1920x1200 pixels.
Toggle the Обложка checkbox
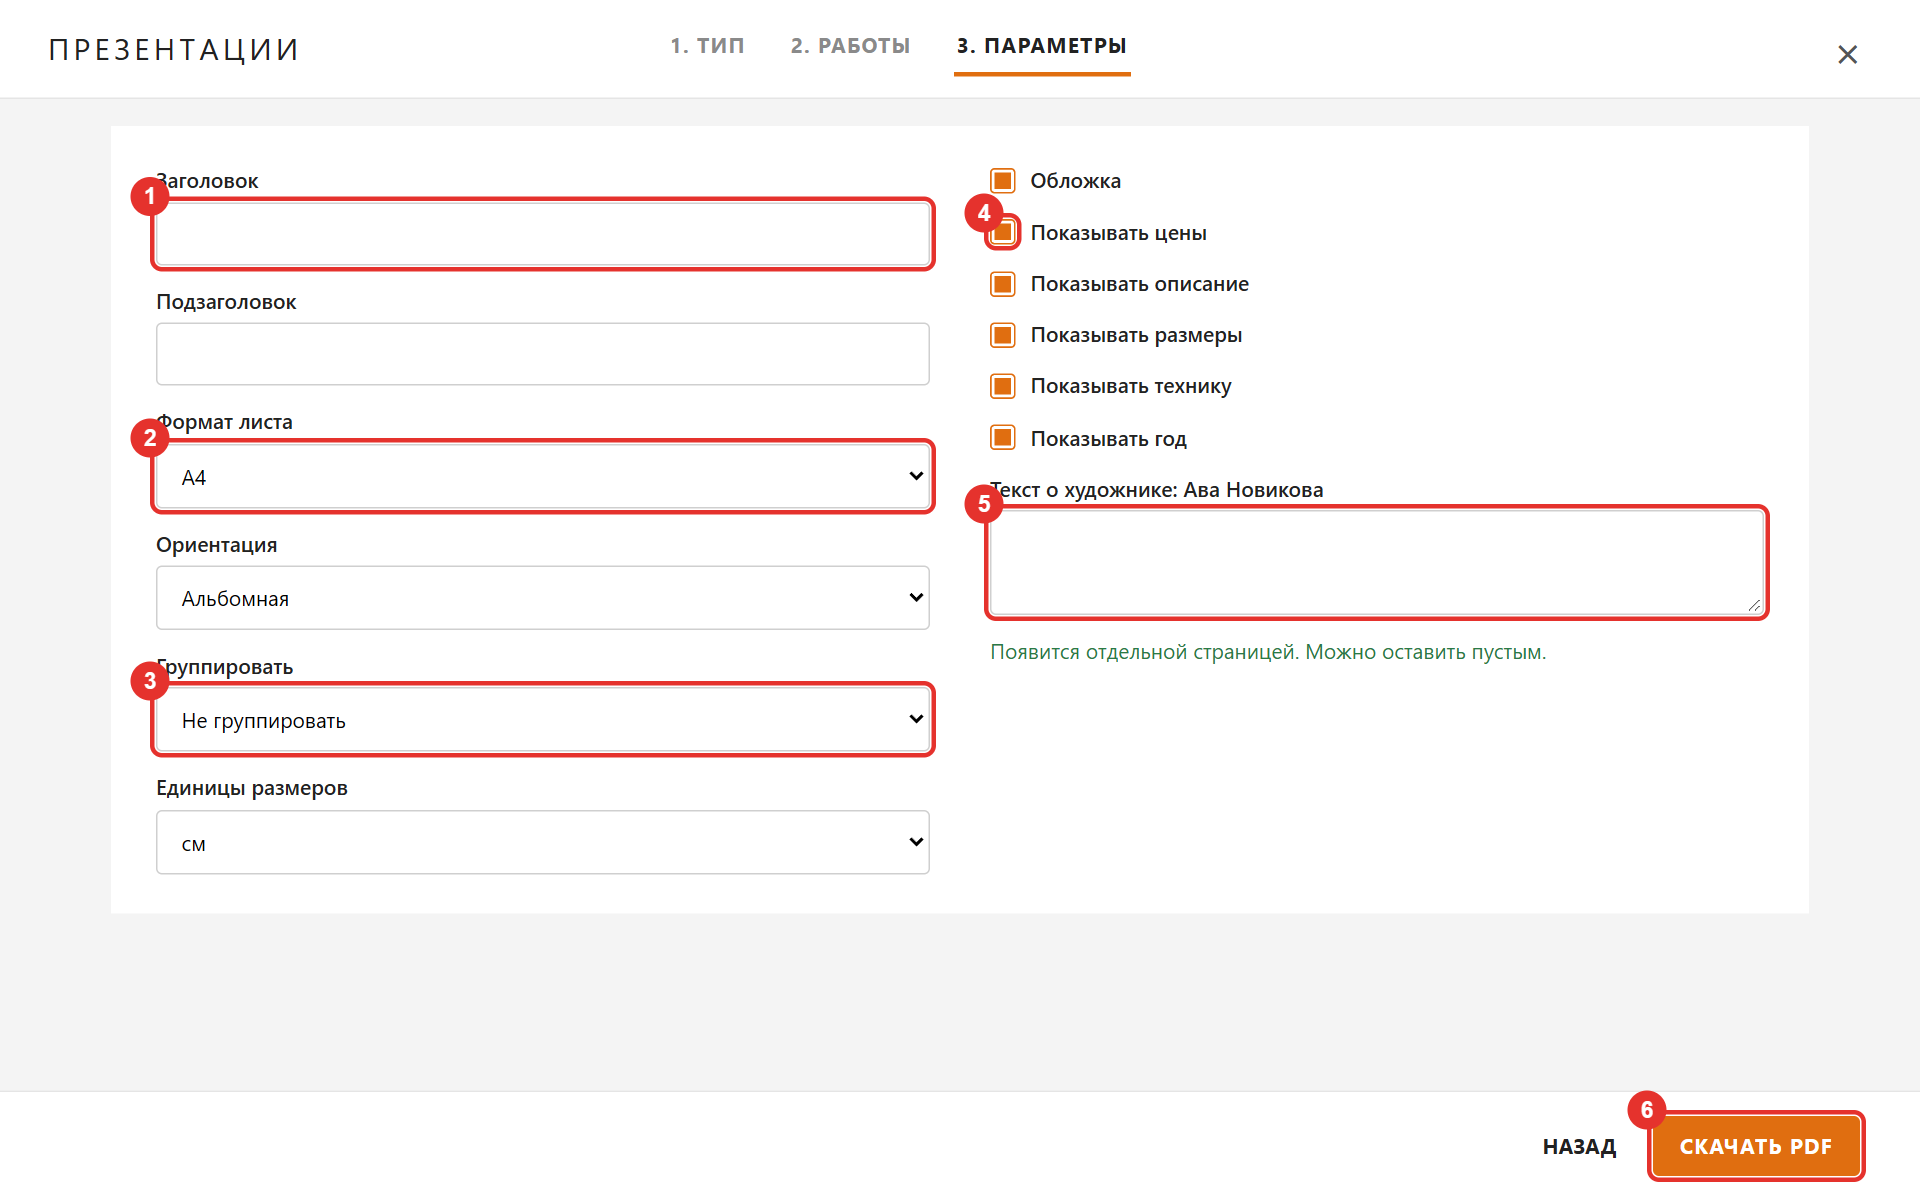(x=1003, y=181)
